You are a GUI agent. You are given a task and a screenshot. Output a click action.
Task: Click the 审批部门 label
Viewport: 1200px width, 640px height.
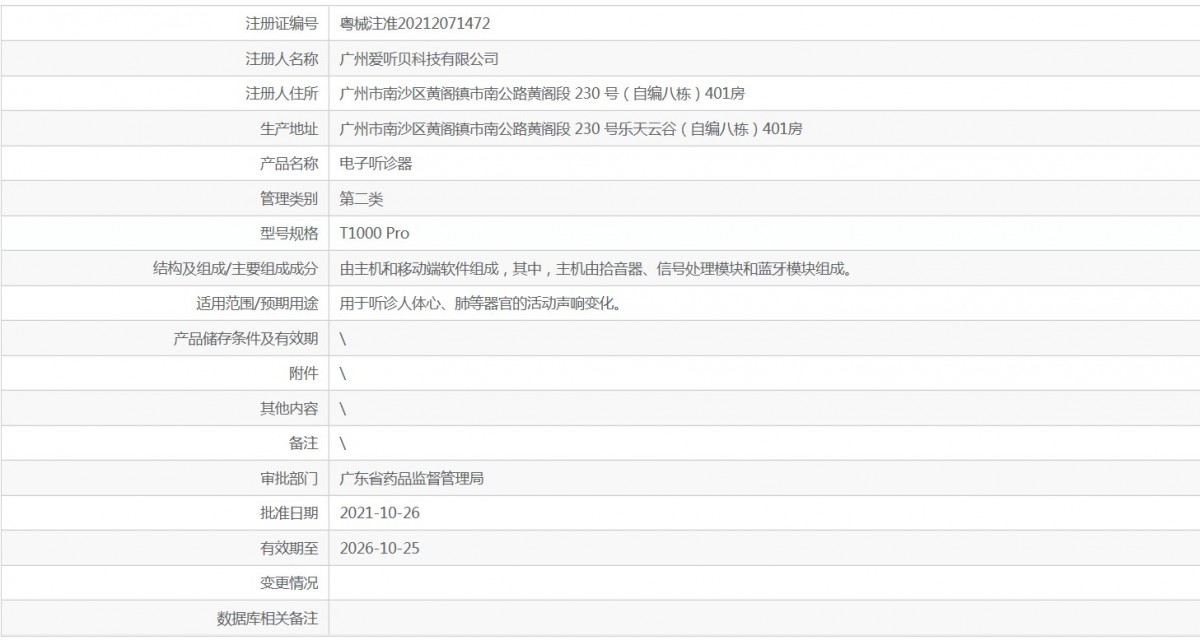tap(289, 478)
